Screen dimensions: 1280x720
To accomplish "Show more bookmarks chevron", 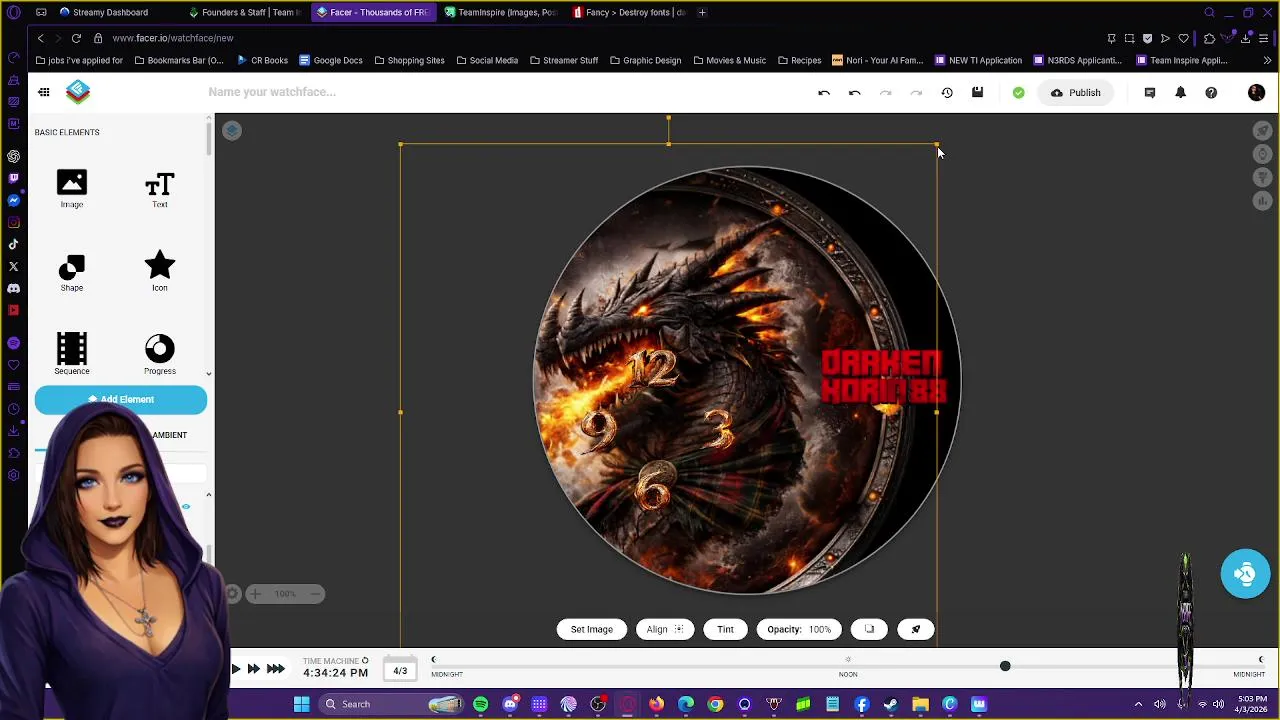I will click(1267, 60).
